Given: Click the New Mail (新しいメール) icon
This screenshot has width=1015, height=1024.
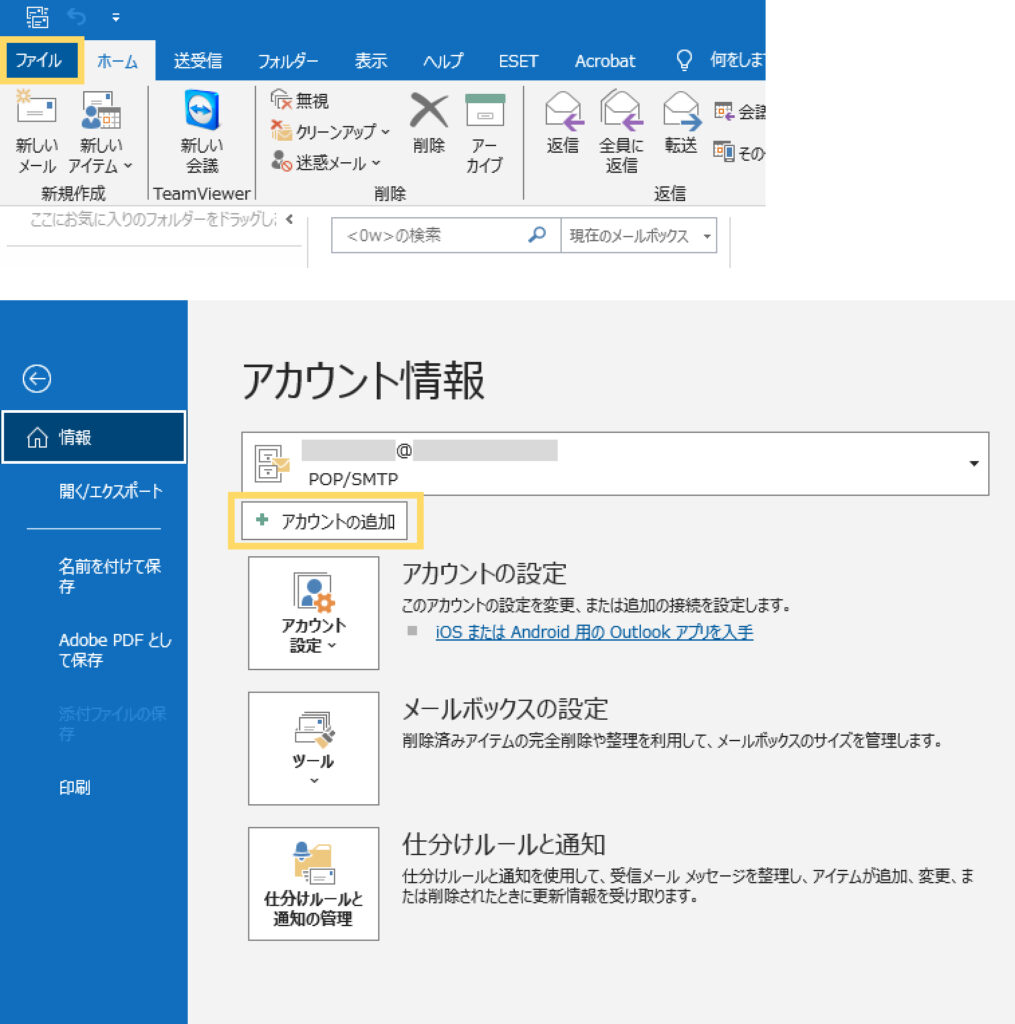Looking at the screenshot, I should [37, 112].
